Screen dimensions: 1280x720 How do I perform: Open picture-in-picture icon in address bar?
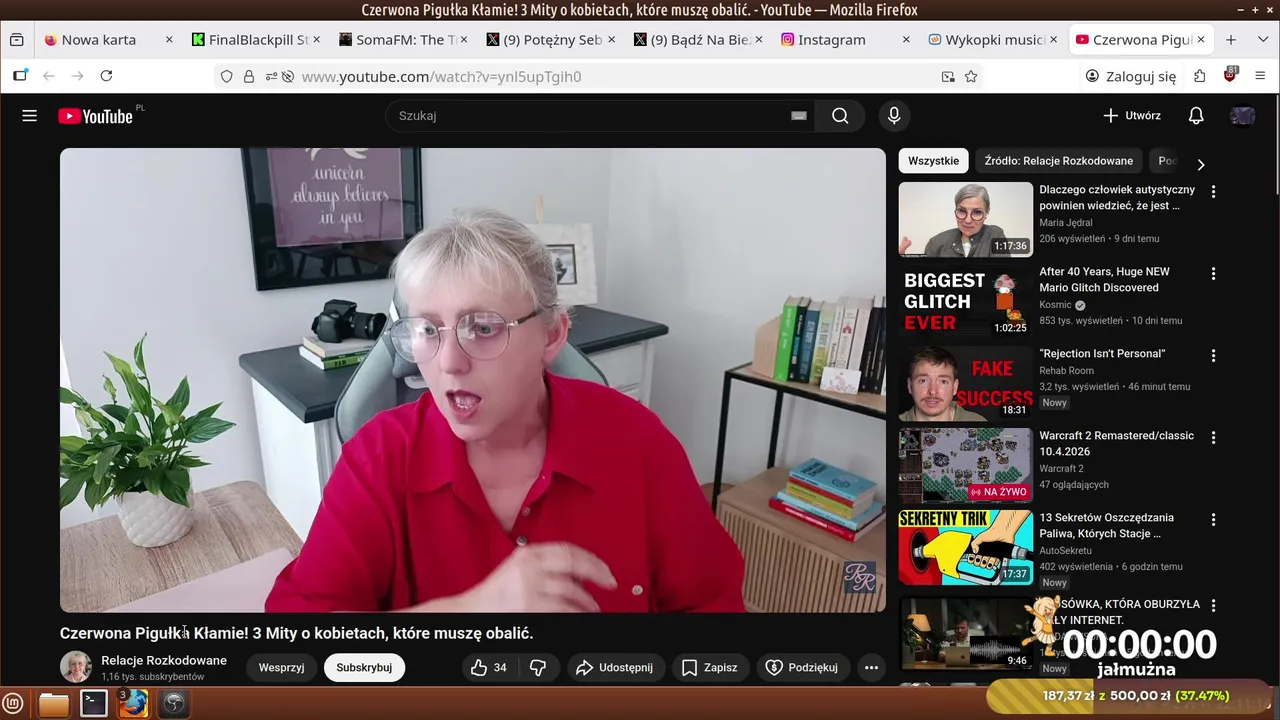(x=948, y=76)
